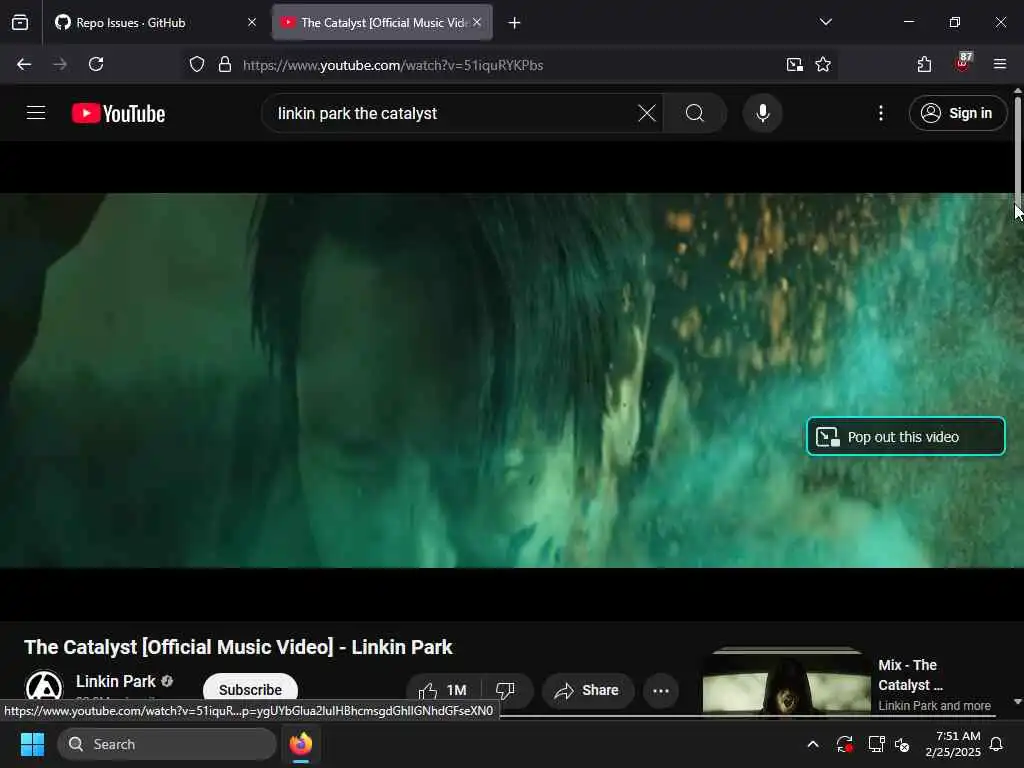Open the muted volume tray icon

click(903, 744)
